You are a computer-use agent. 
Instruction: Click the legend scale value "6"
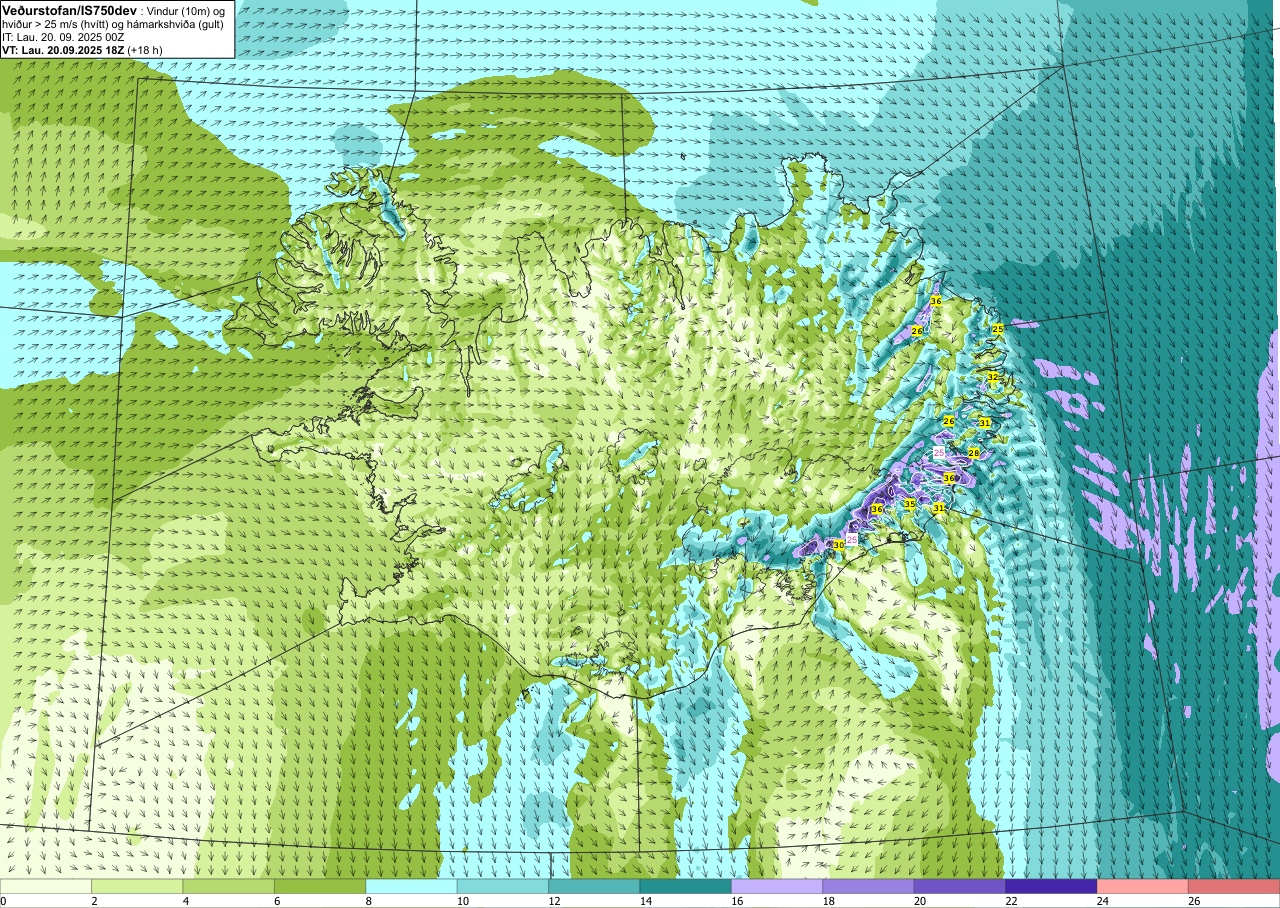click(277, 901)
